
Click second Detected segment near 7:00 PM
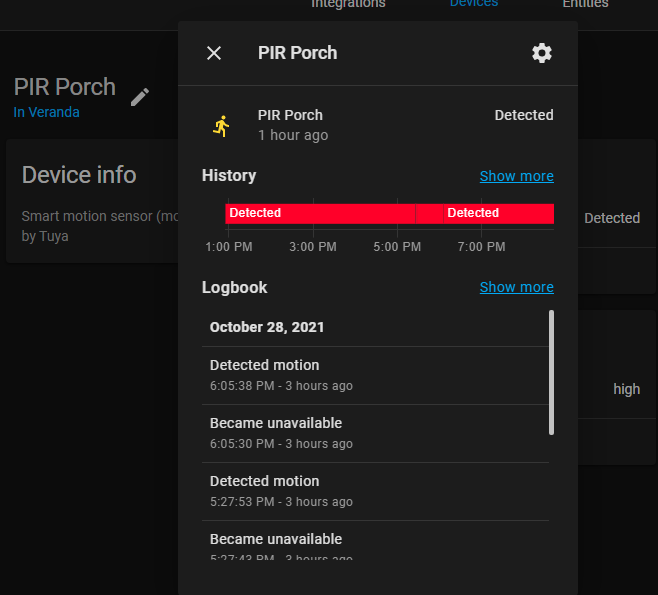pyautogui.click(x=499, y=214)
